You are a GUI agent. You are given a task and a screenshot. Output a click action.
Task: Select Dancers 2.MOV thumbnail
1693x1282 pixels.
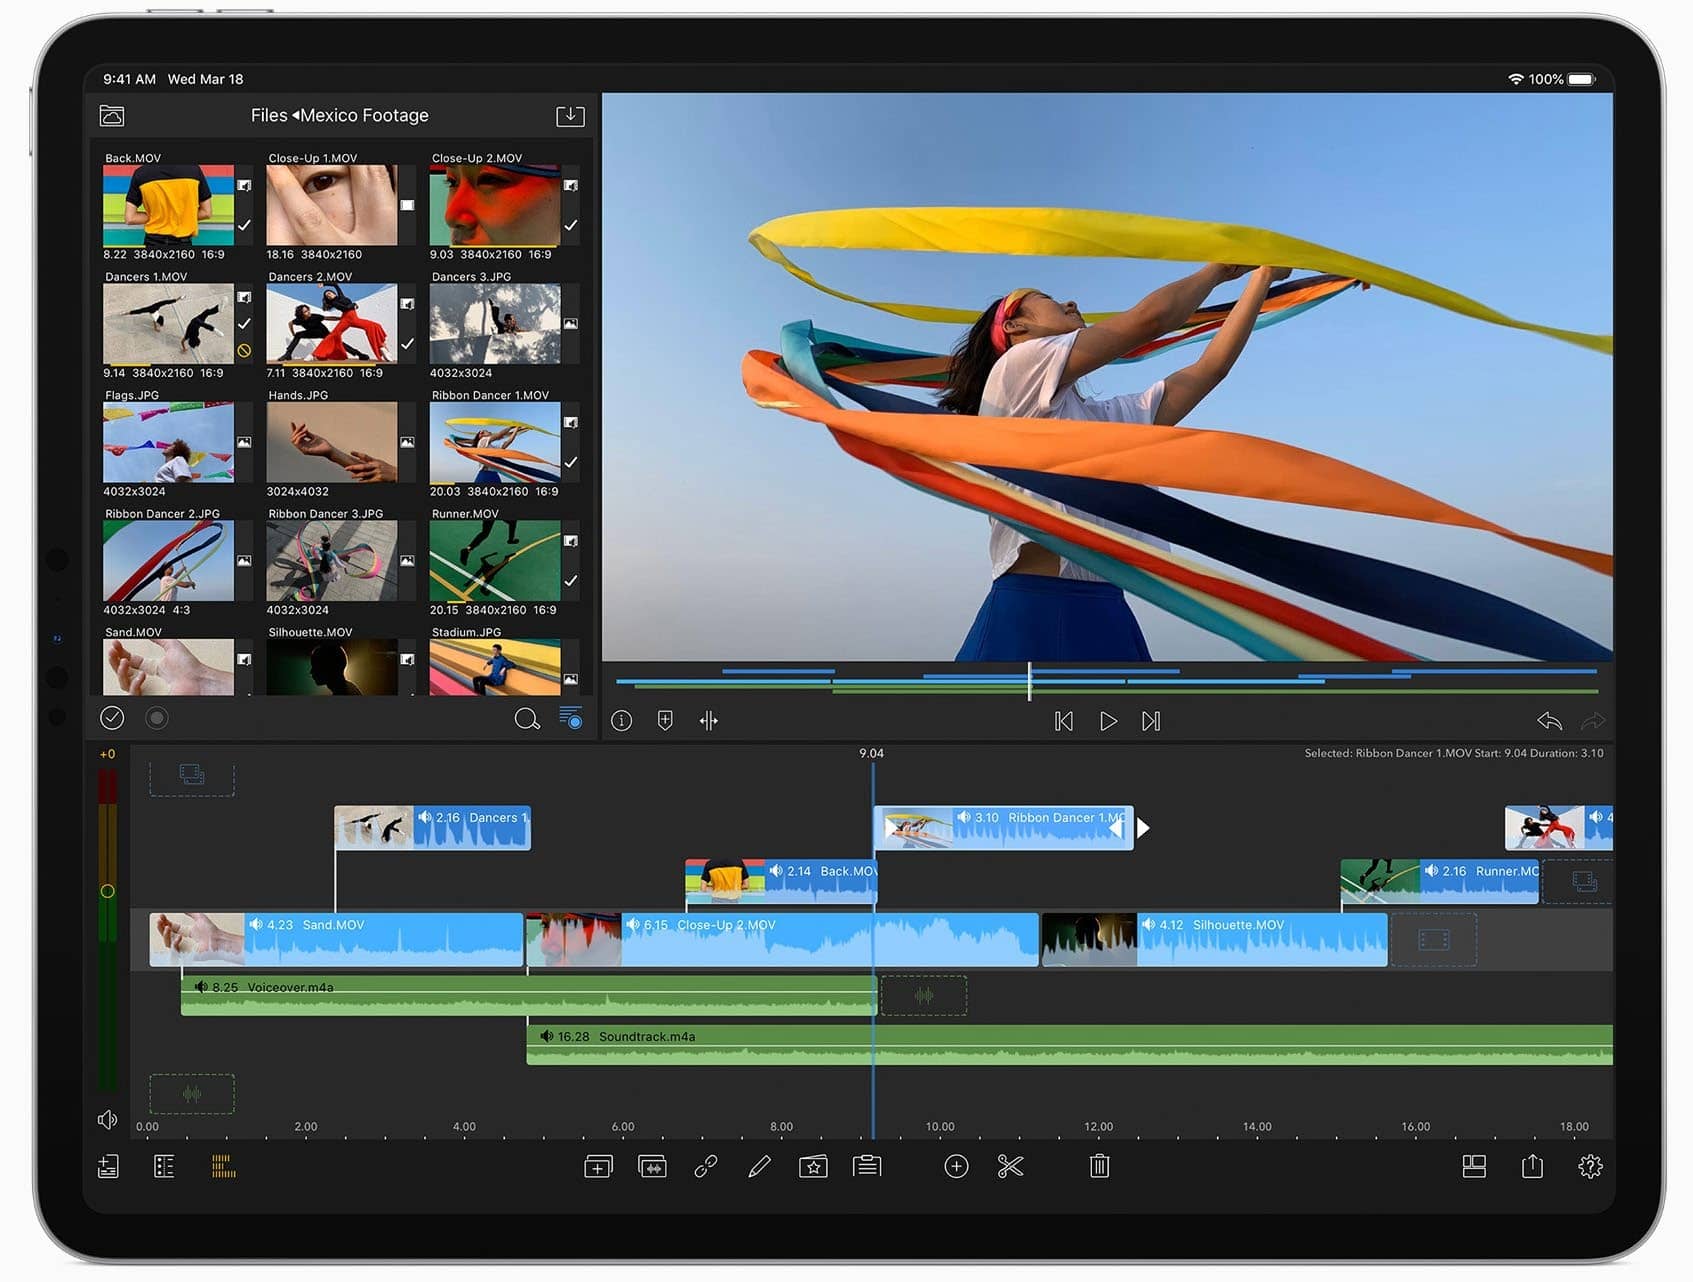332,323
